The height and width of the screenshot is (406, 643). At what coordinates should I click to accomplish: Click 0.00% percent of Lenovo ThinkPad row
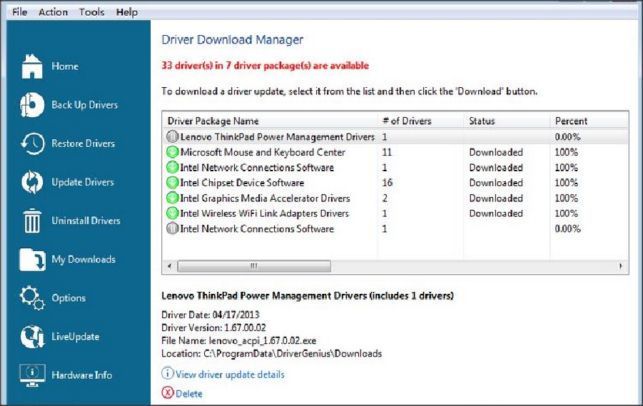pyautogui.click(x=568, y=137)
